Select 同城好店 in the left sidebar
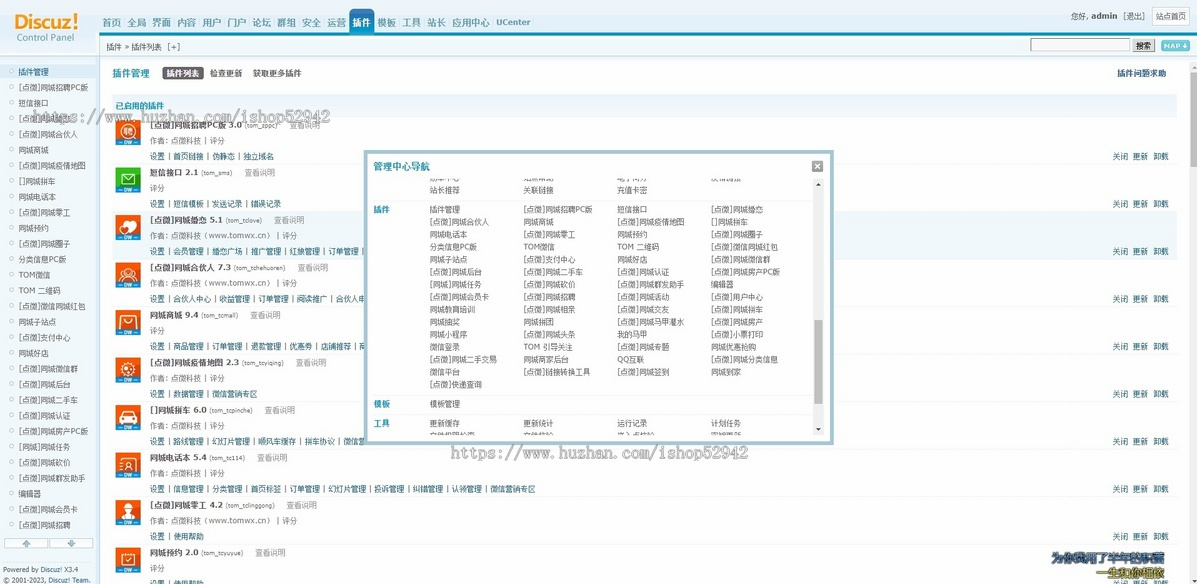 pyautogui.click(x=34, y=353)
